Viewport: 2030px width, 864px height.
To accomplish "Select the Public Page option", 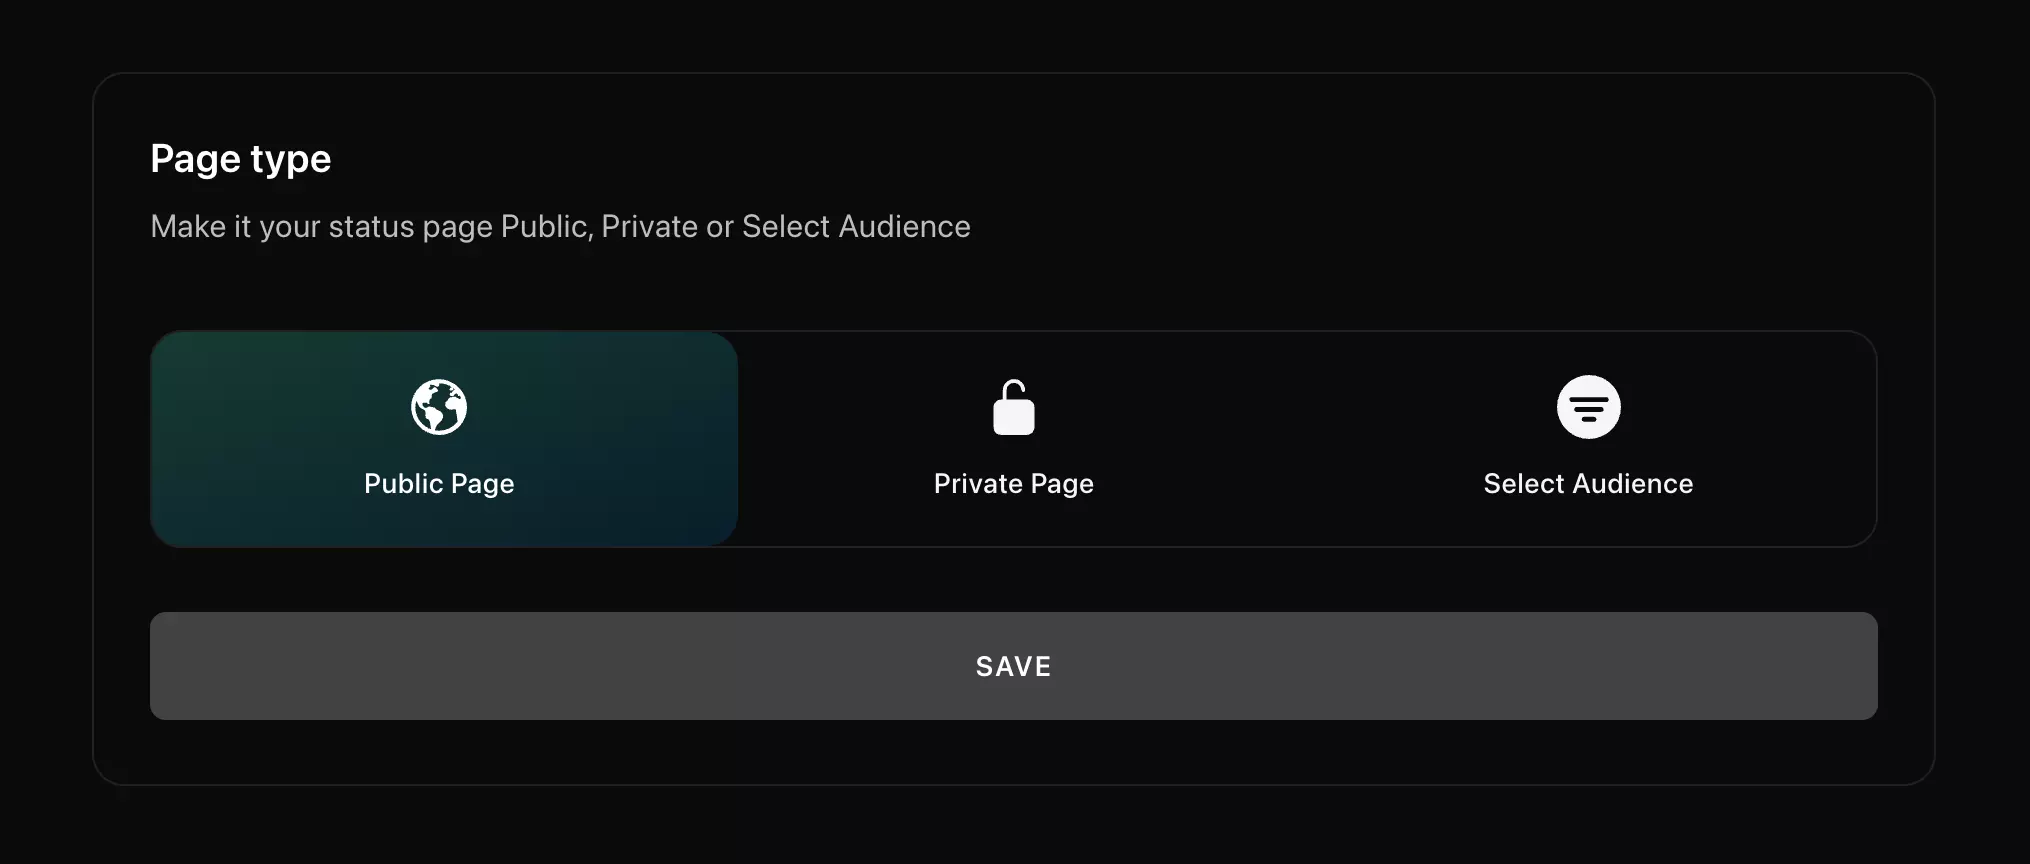I will tap(444, 439).
